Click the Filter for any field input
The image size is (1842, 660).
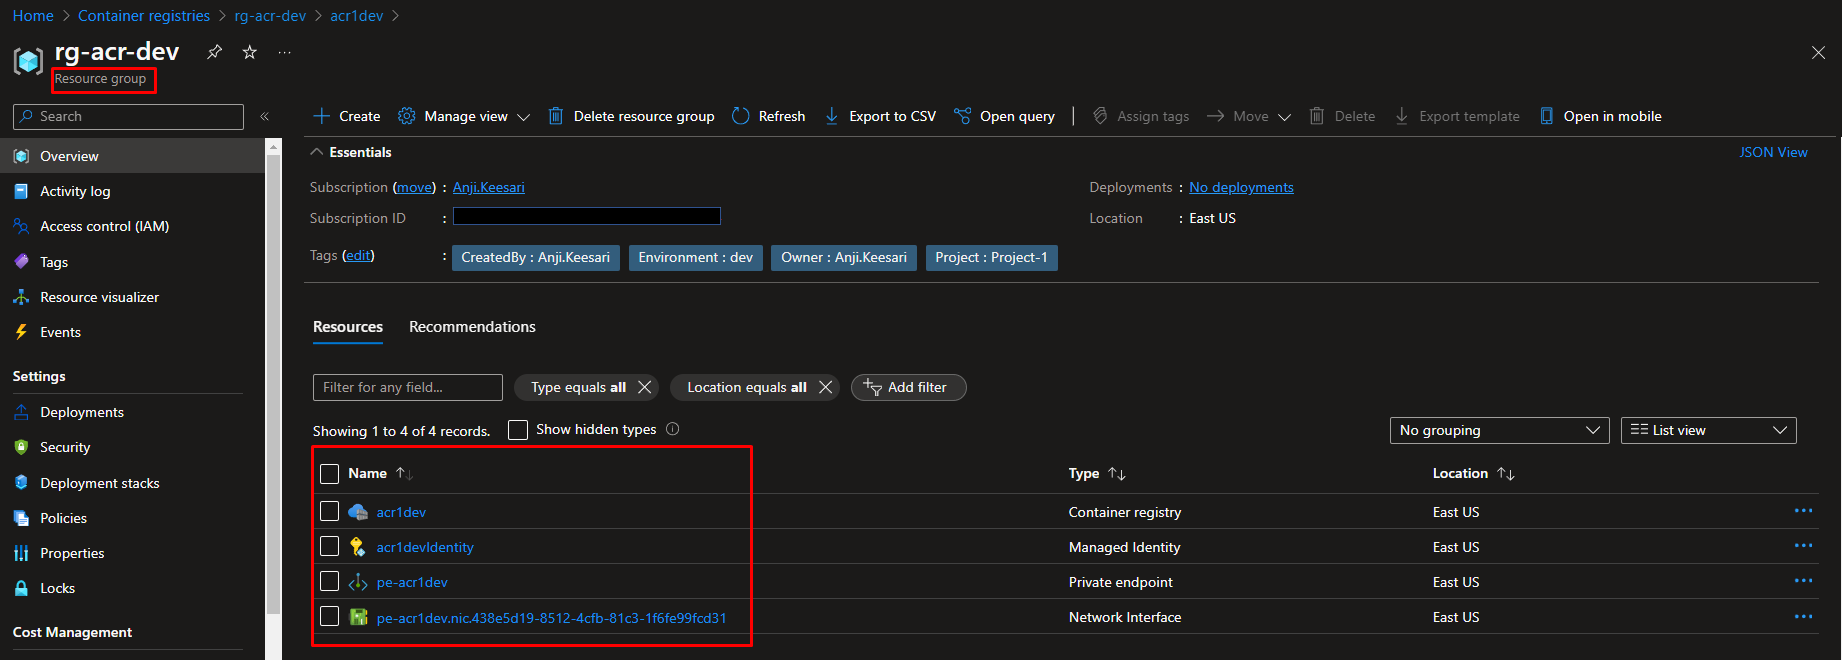coord(408,387)
